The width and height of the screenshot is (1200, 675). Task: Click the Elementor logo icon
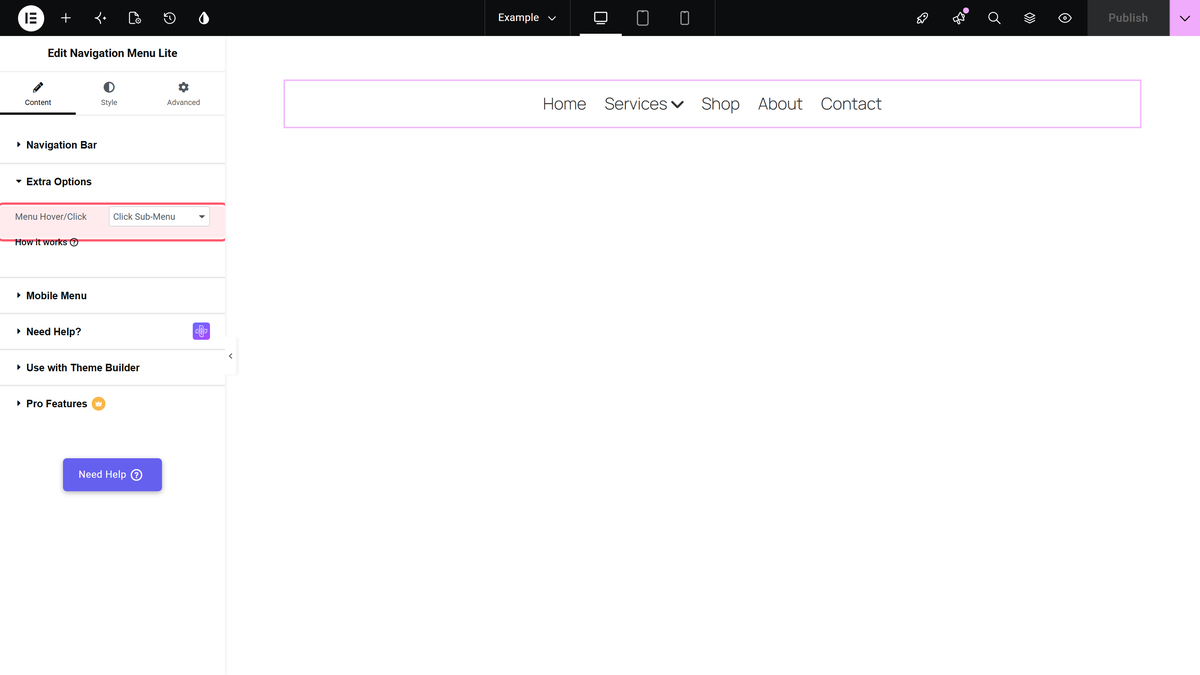coord(31,18)
